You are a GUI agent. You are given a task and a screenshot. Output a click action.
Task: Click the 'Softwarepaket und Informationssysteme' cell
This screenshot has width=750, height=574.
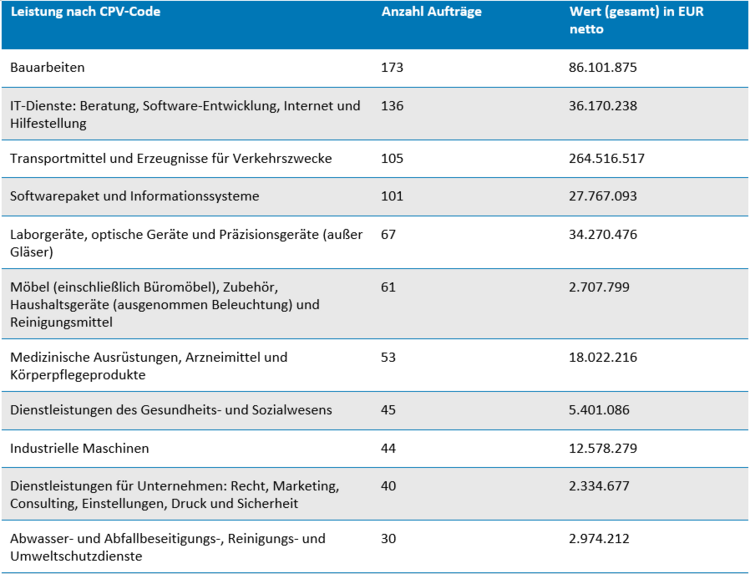(134, 196)
